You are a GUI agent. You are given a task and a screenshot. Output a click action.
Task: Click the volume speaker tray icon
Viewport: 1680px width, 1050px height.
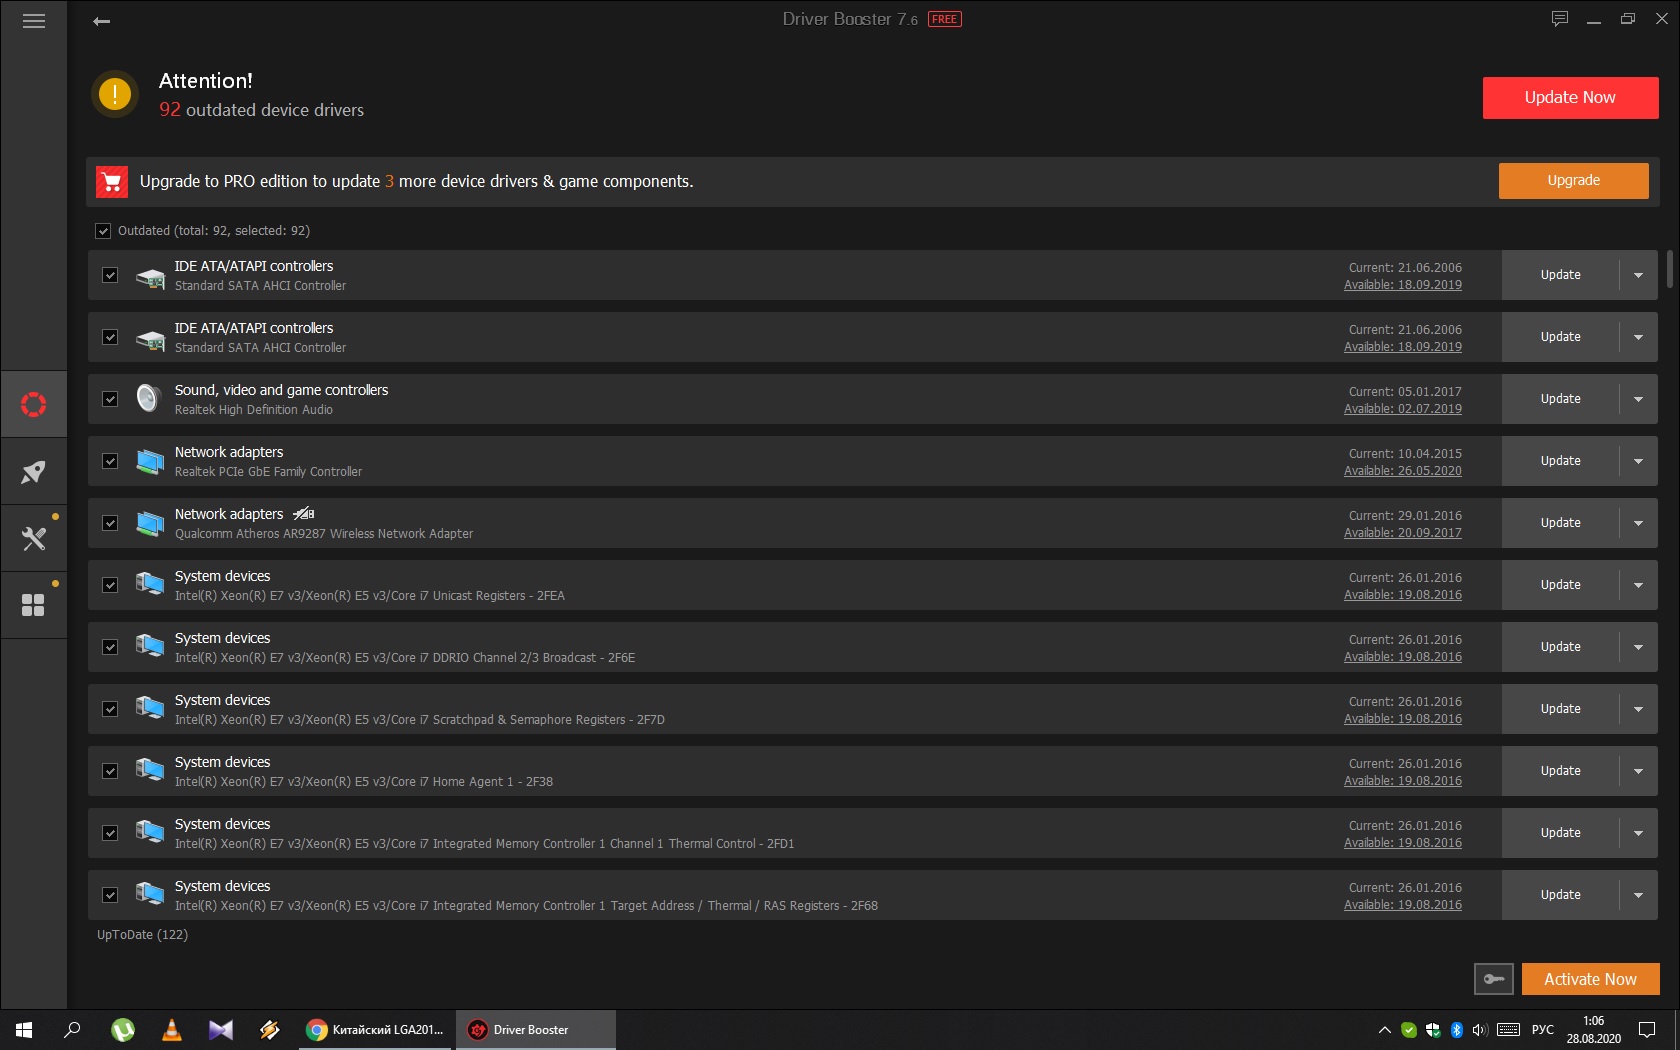pos(1481,1030)
